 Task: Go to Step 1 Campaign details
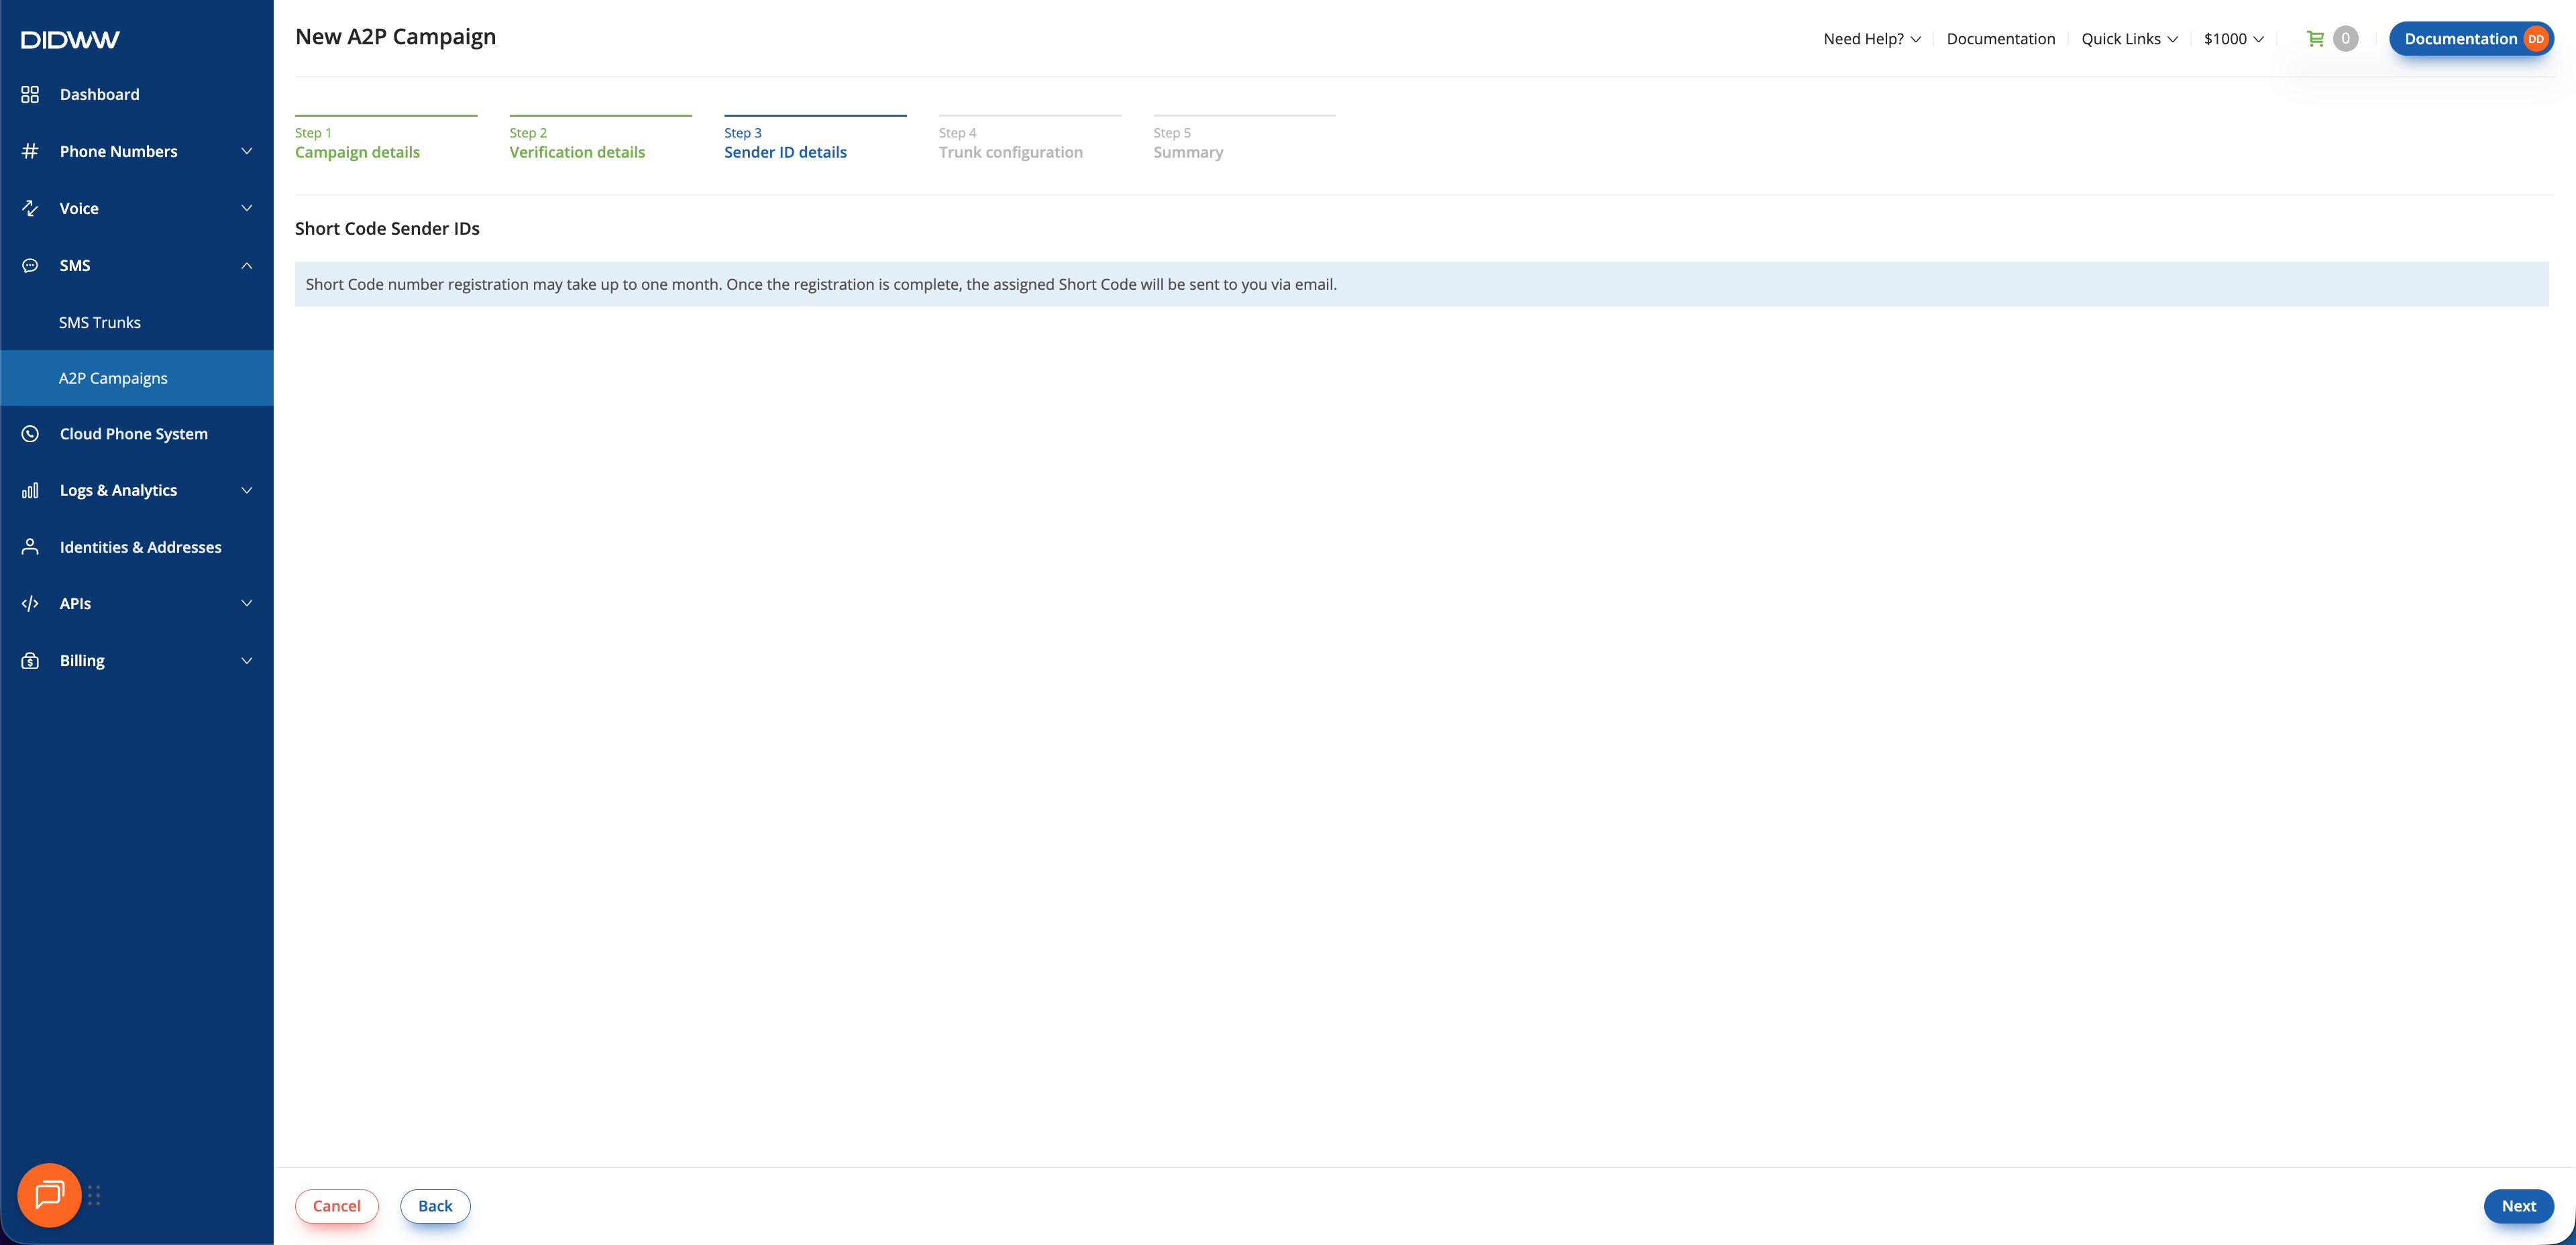point(357,152)
